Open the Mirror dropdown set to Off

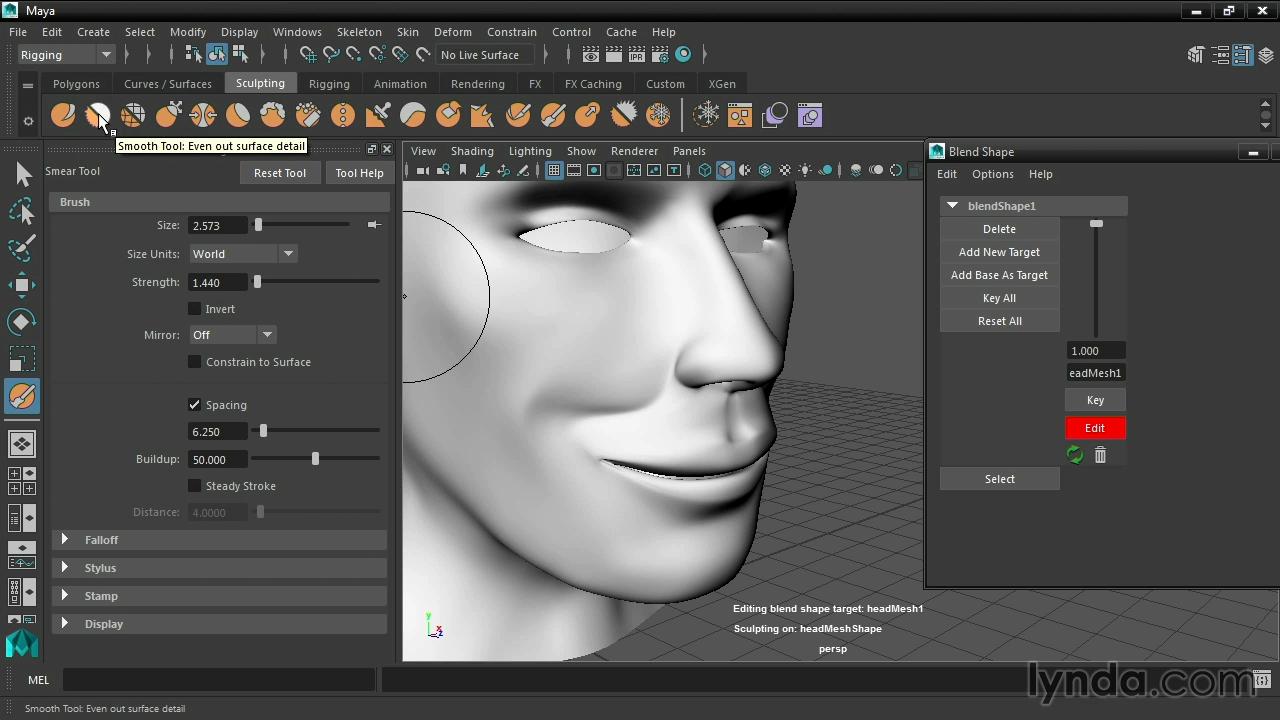(232, 335)
